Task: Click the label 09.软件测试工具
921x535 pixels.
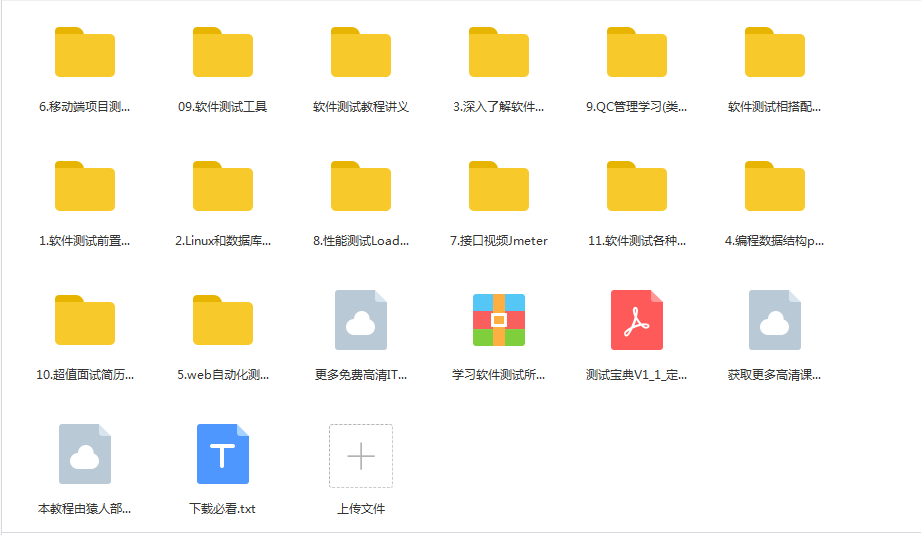Action: click(x=223, y=107)
